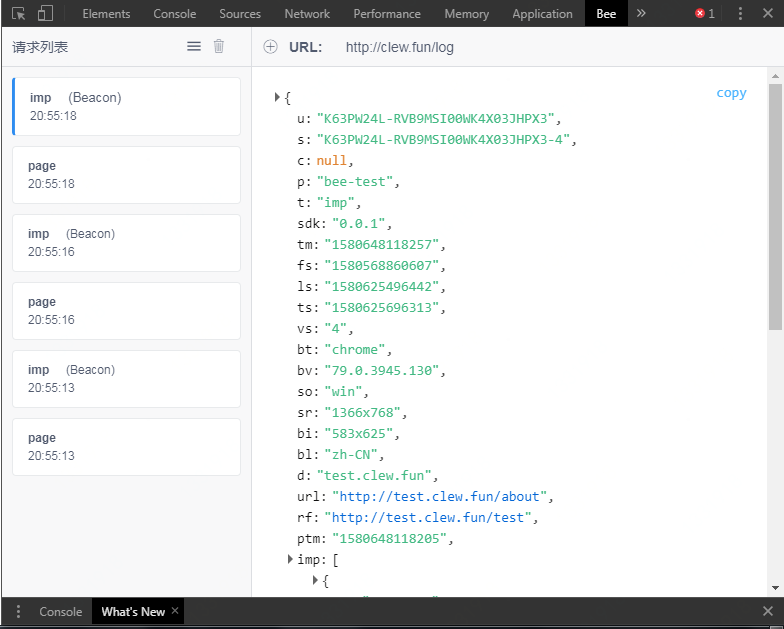Open the http://test.clew.fun/about link
The height and width of the screenshot is (629, 784).
pyautogui.click(x=440, y=496)
